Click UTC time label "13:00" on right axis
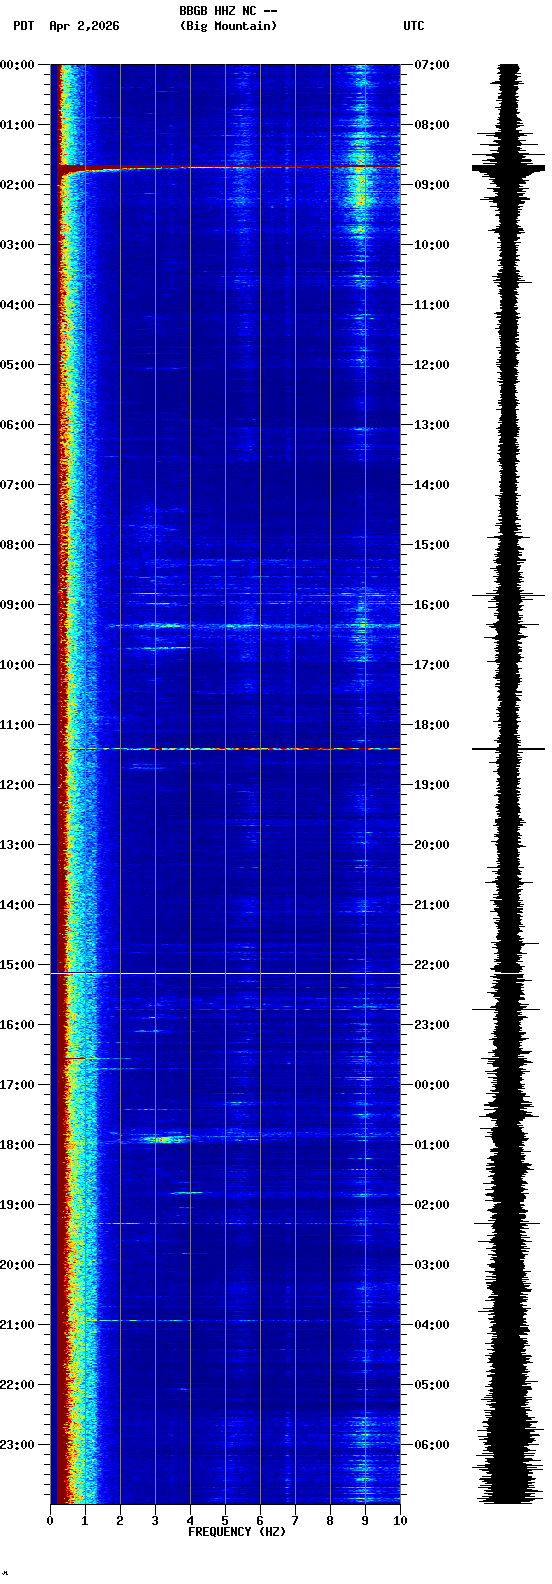The height and width of the screenshot is (1584, 552). pos(432,425)
